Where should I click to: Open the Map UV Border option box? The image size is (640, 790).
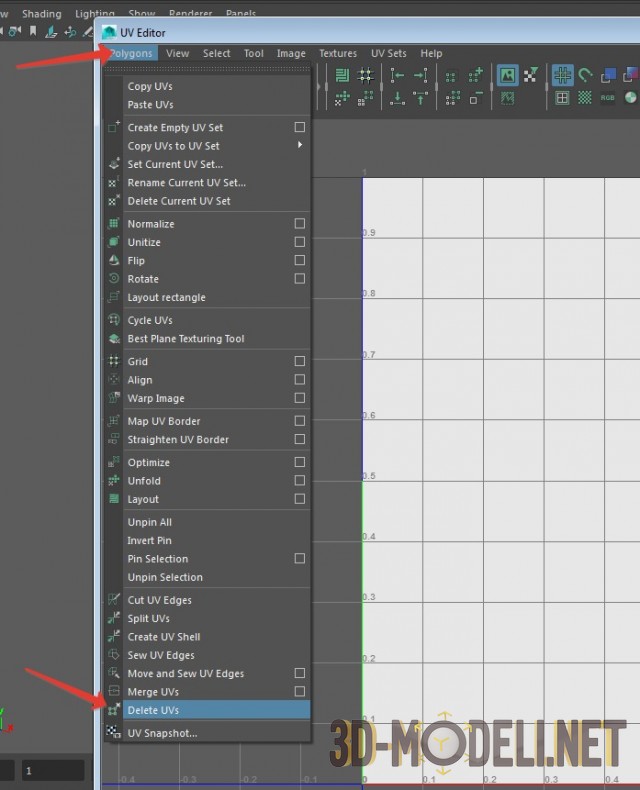pyautogui.click(x=300, y=421)
